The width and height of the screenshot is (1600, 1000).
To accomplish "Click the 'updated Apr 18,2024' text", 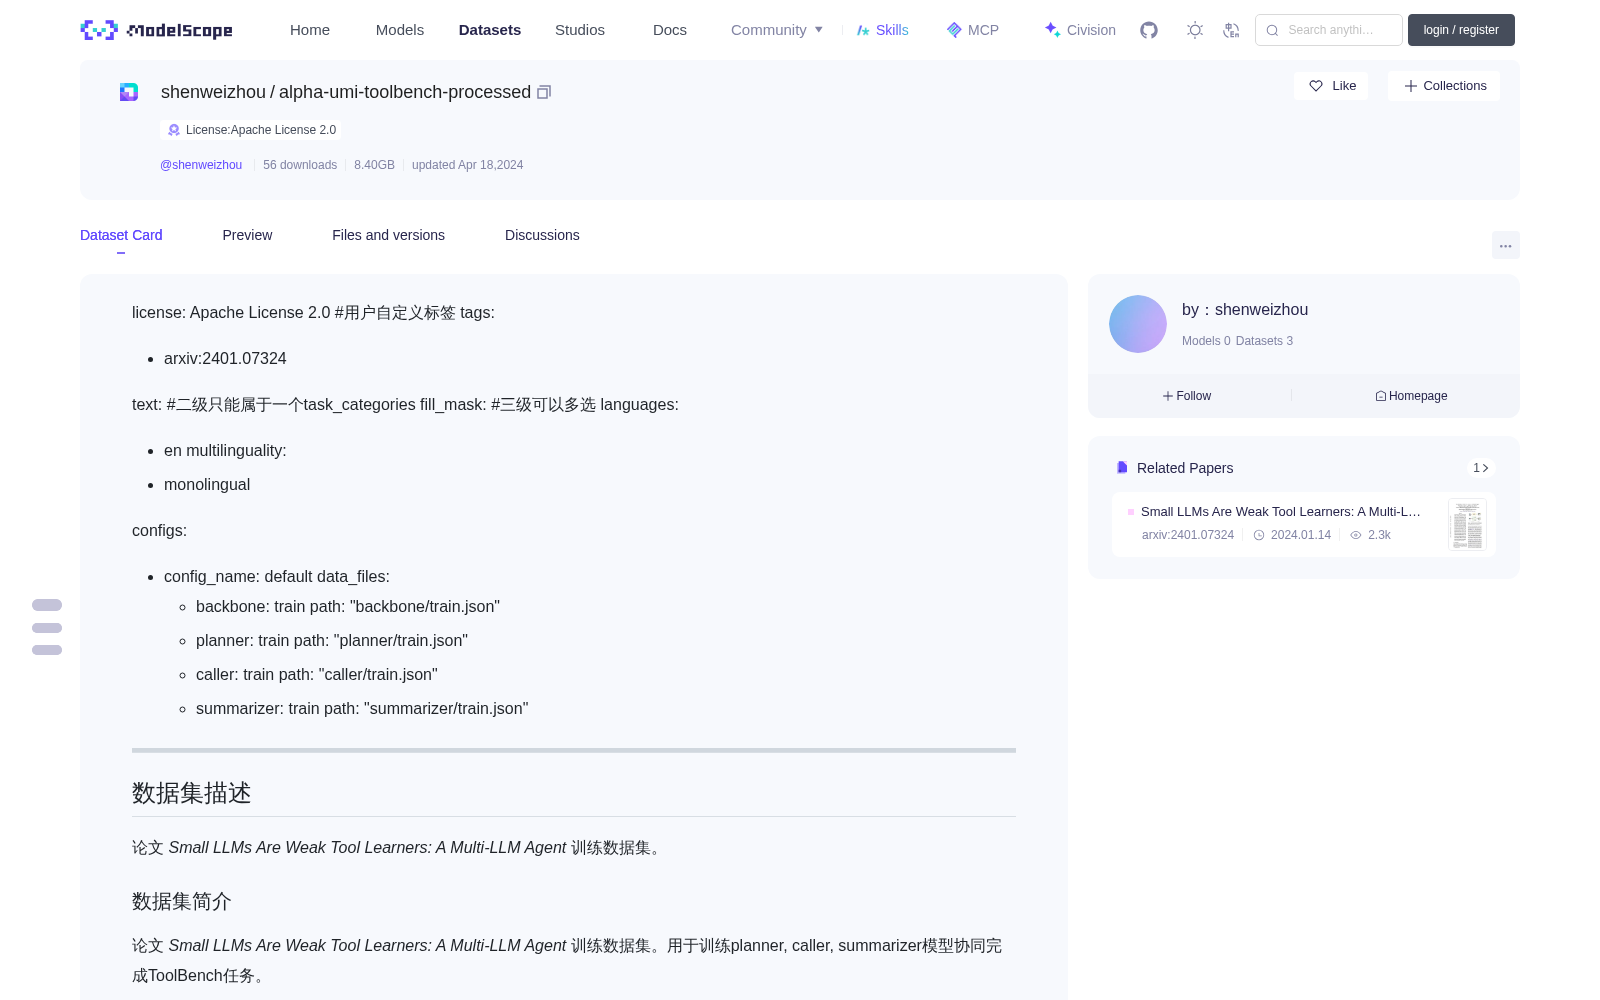I will pos(467,165).
